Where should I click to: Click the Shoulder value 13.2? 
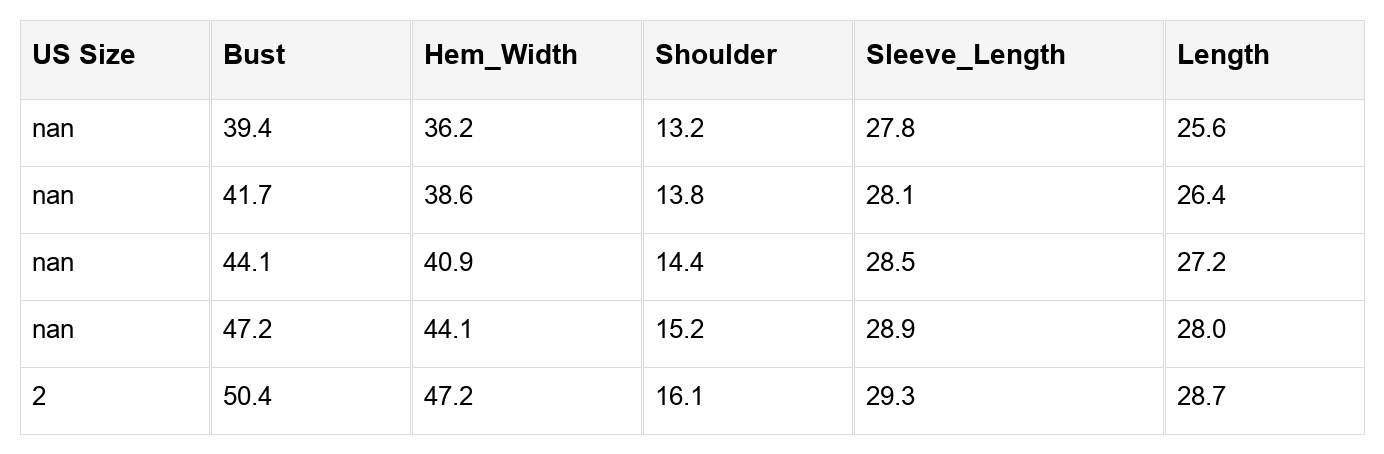tap(680, 129)
